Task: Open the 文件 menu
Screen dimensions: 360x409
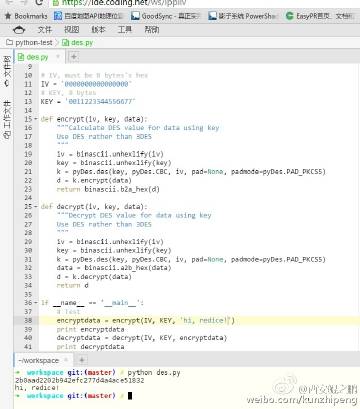Action: pos(45,30)
